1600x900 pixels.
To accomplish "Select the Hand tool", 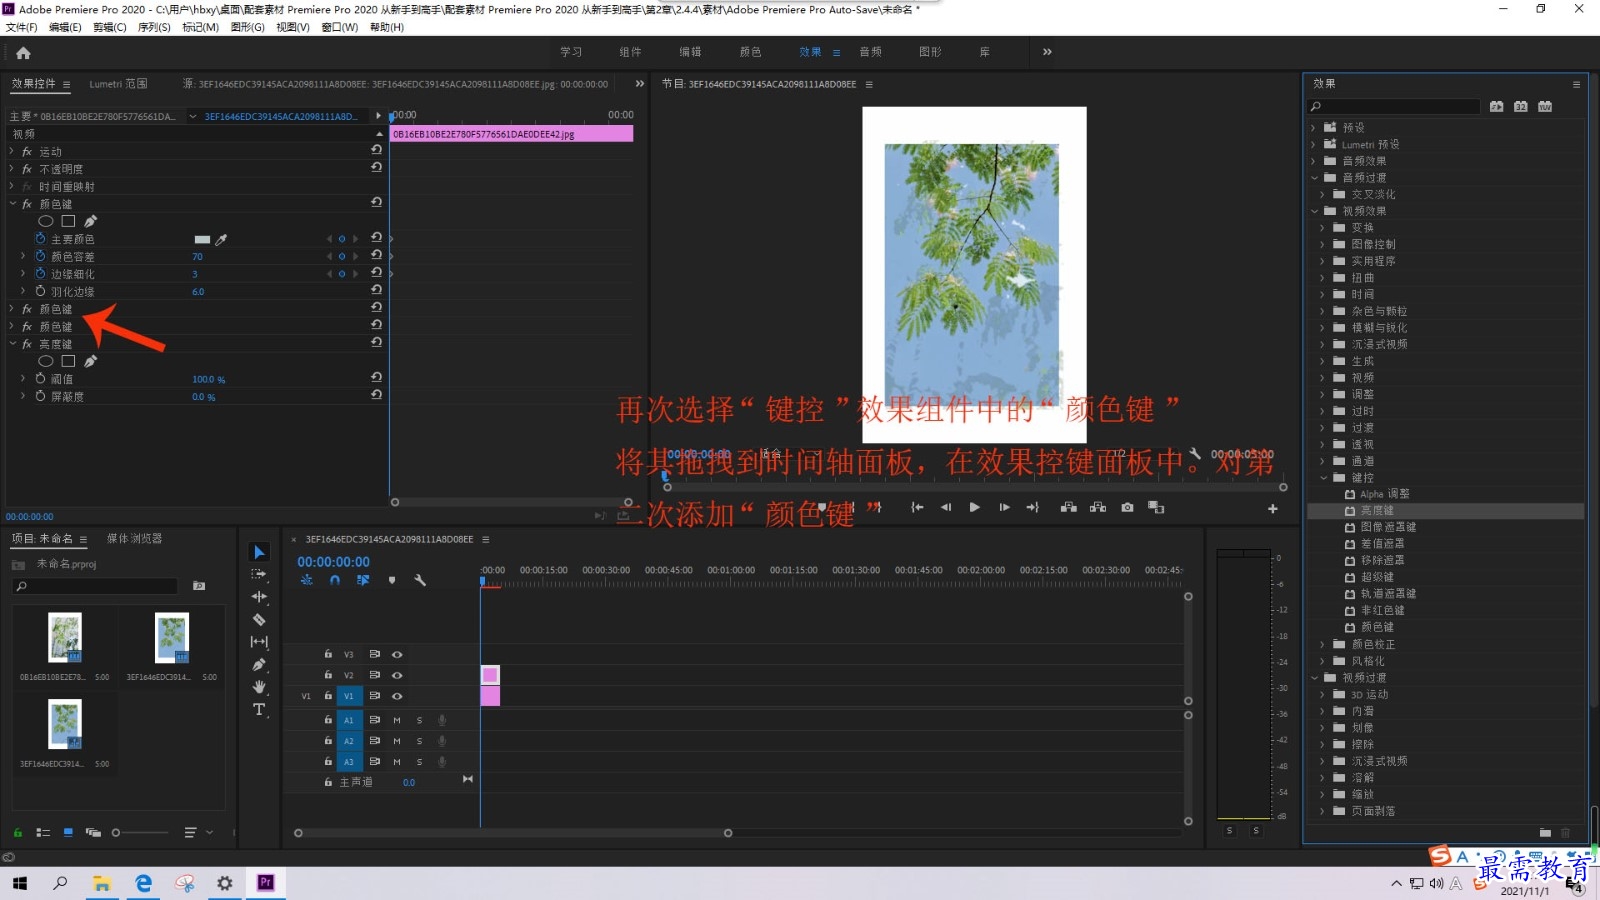I will 259,687.
